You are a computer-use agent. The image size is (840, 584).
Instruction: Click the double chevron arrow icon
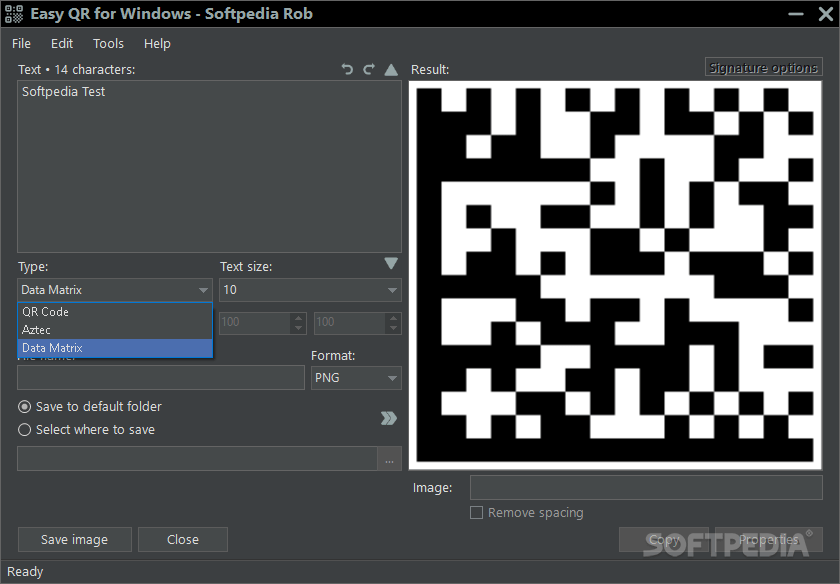(x=389, y=418)
